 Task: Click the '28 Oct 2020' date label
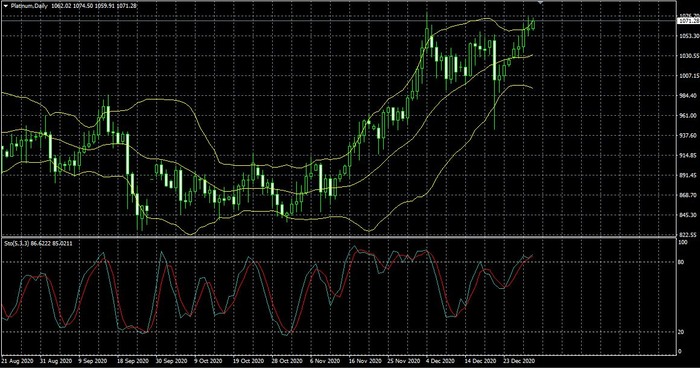(x=286, y=361)
